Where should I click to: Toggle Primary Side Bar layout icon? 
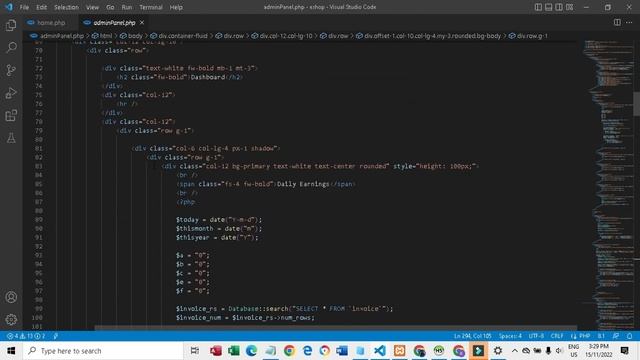538,7
